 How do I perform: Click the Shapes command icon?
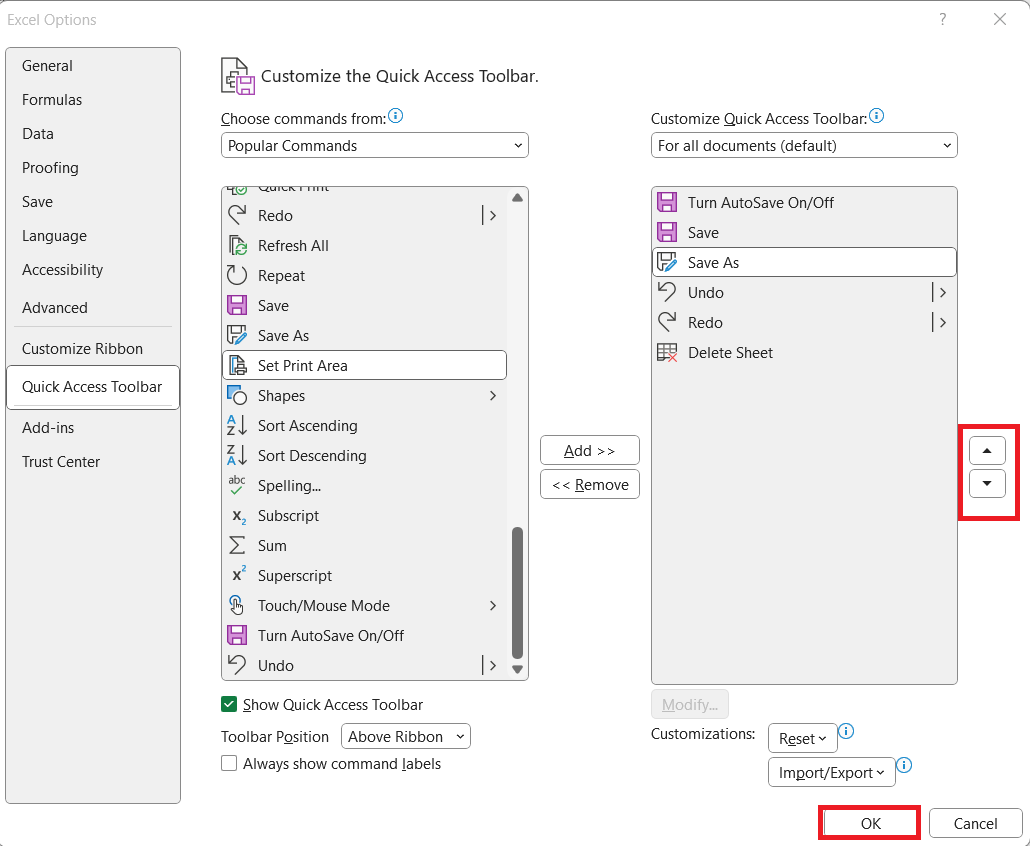(236, 395)
